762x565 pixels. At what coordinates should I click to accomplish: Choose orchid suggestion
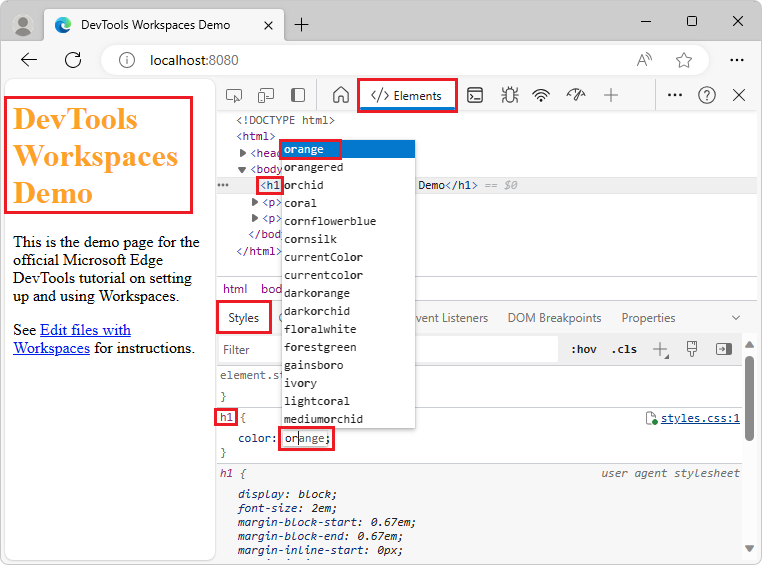pos(348,185)
